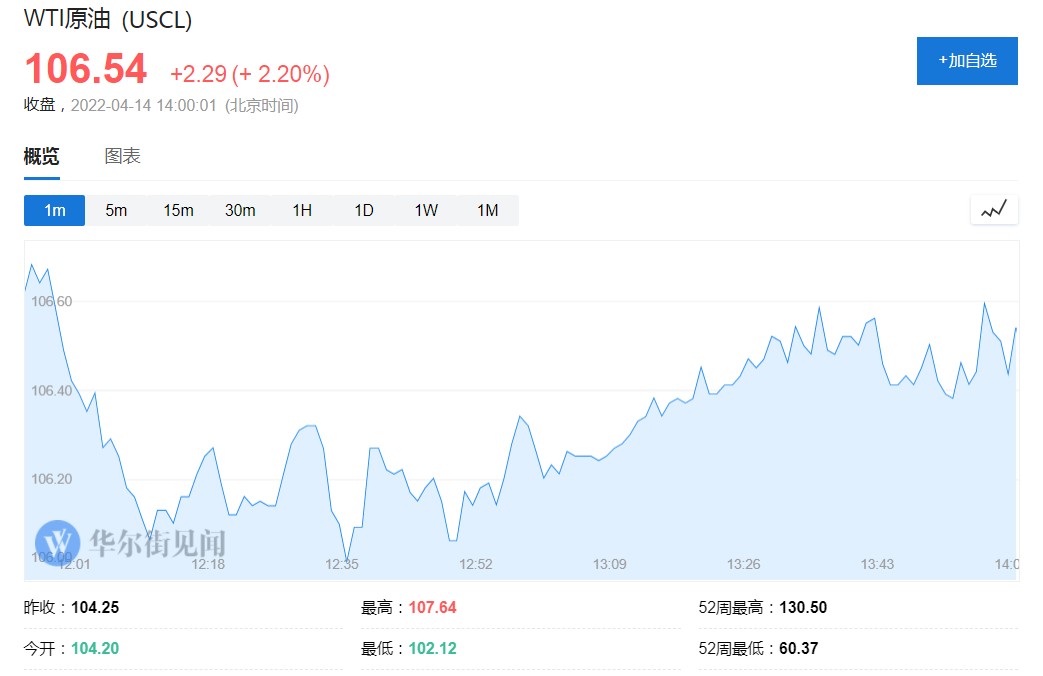Click the current price 106.54

(86, 70)
